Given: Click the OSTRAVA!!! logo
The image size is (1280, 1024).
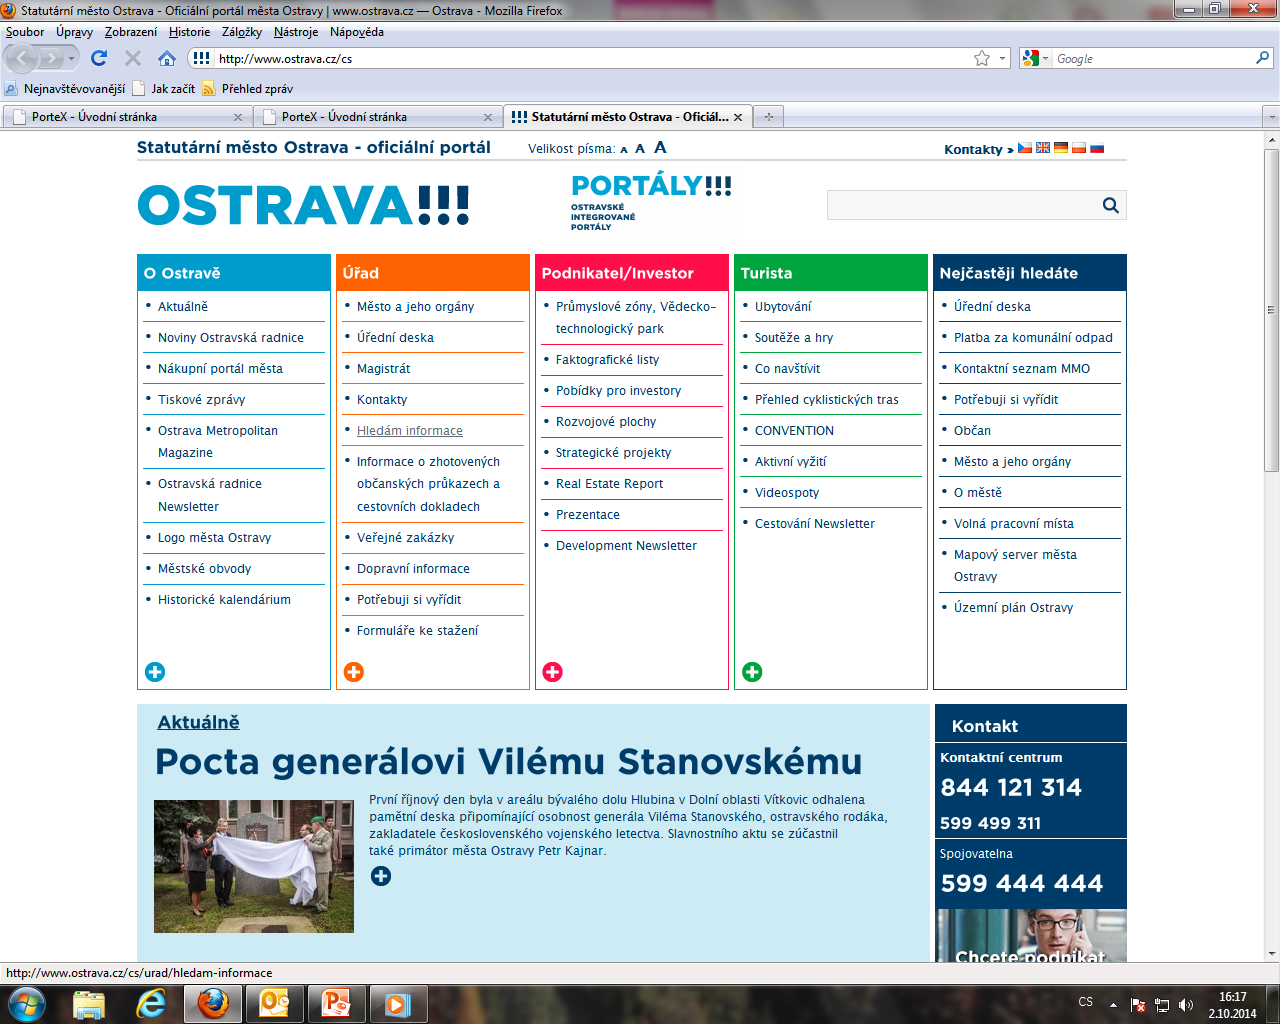Looking at the screenshot, I should click(x=303, y=205).
